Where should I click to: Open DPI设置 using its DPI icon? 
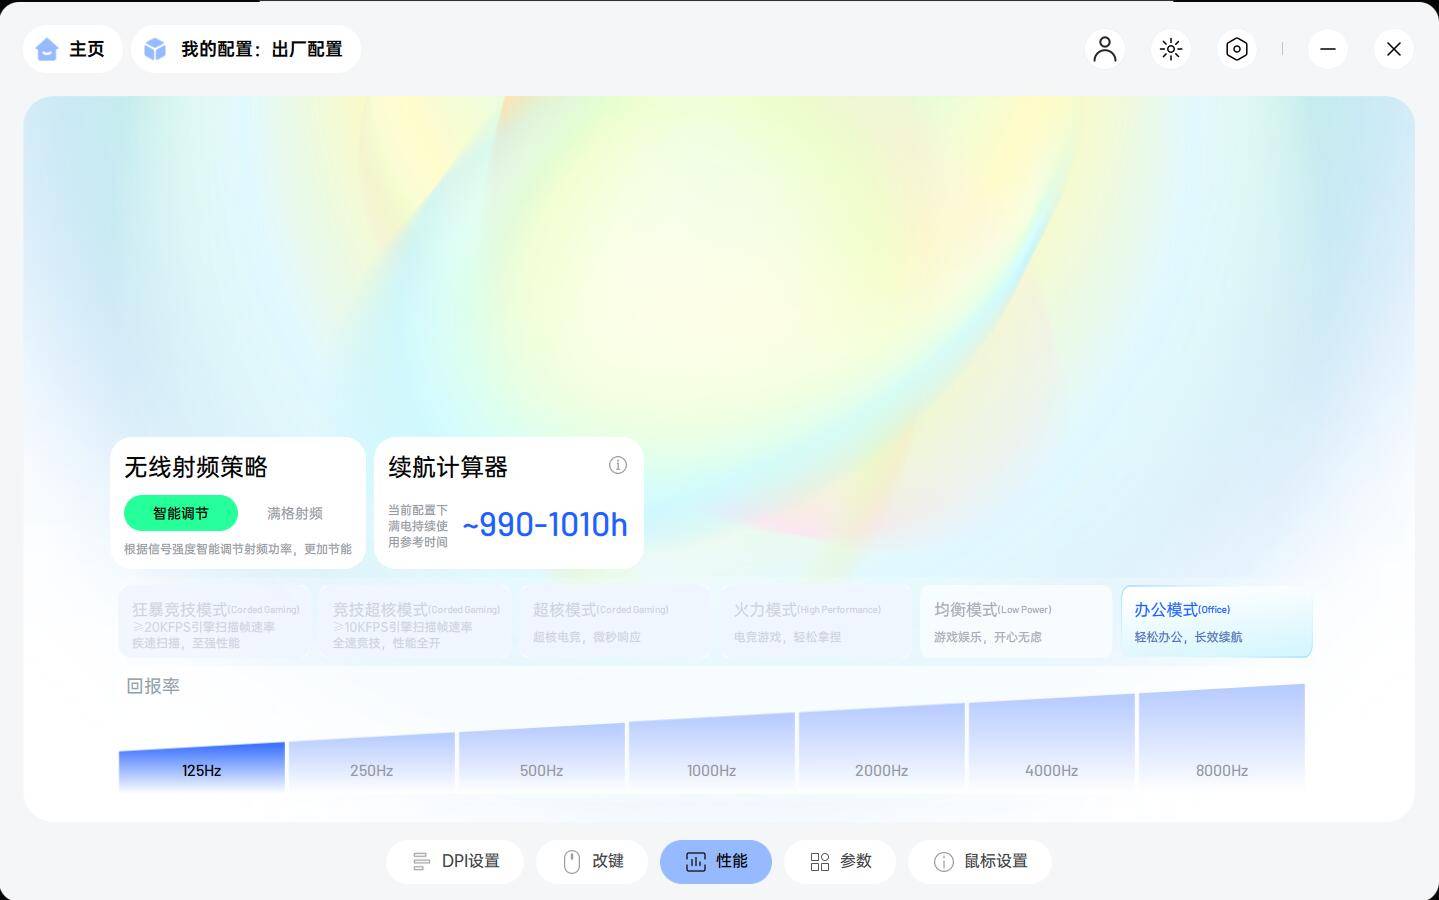420,861
